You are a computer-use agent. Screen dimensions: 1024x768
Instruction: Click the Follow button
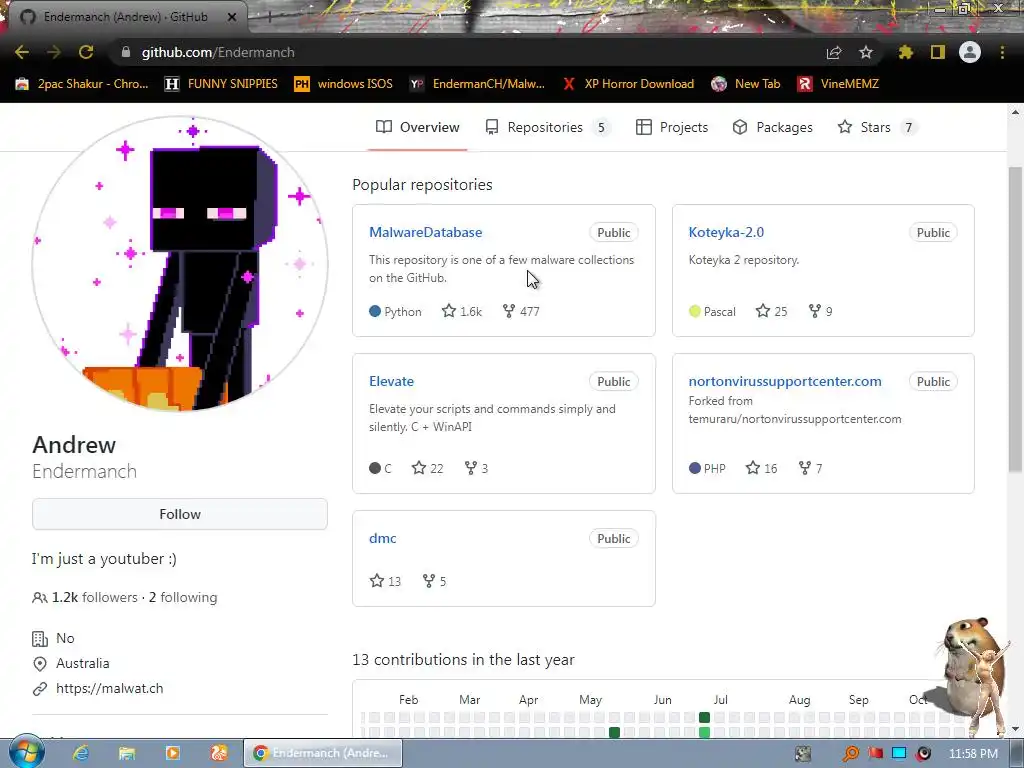[180, 514]
